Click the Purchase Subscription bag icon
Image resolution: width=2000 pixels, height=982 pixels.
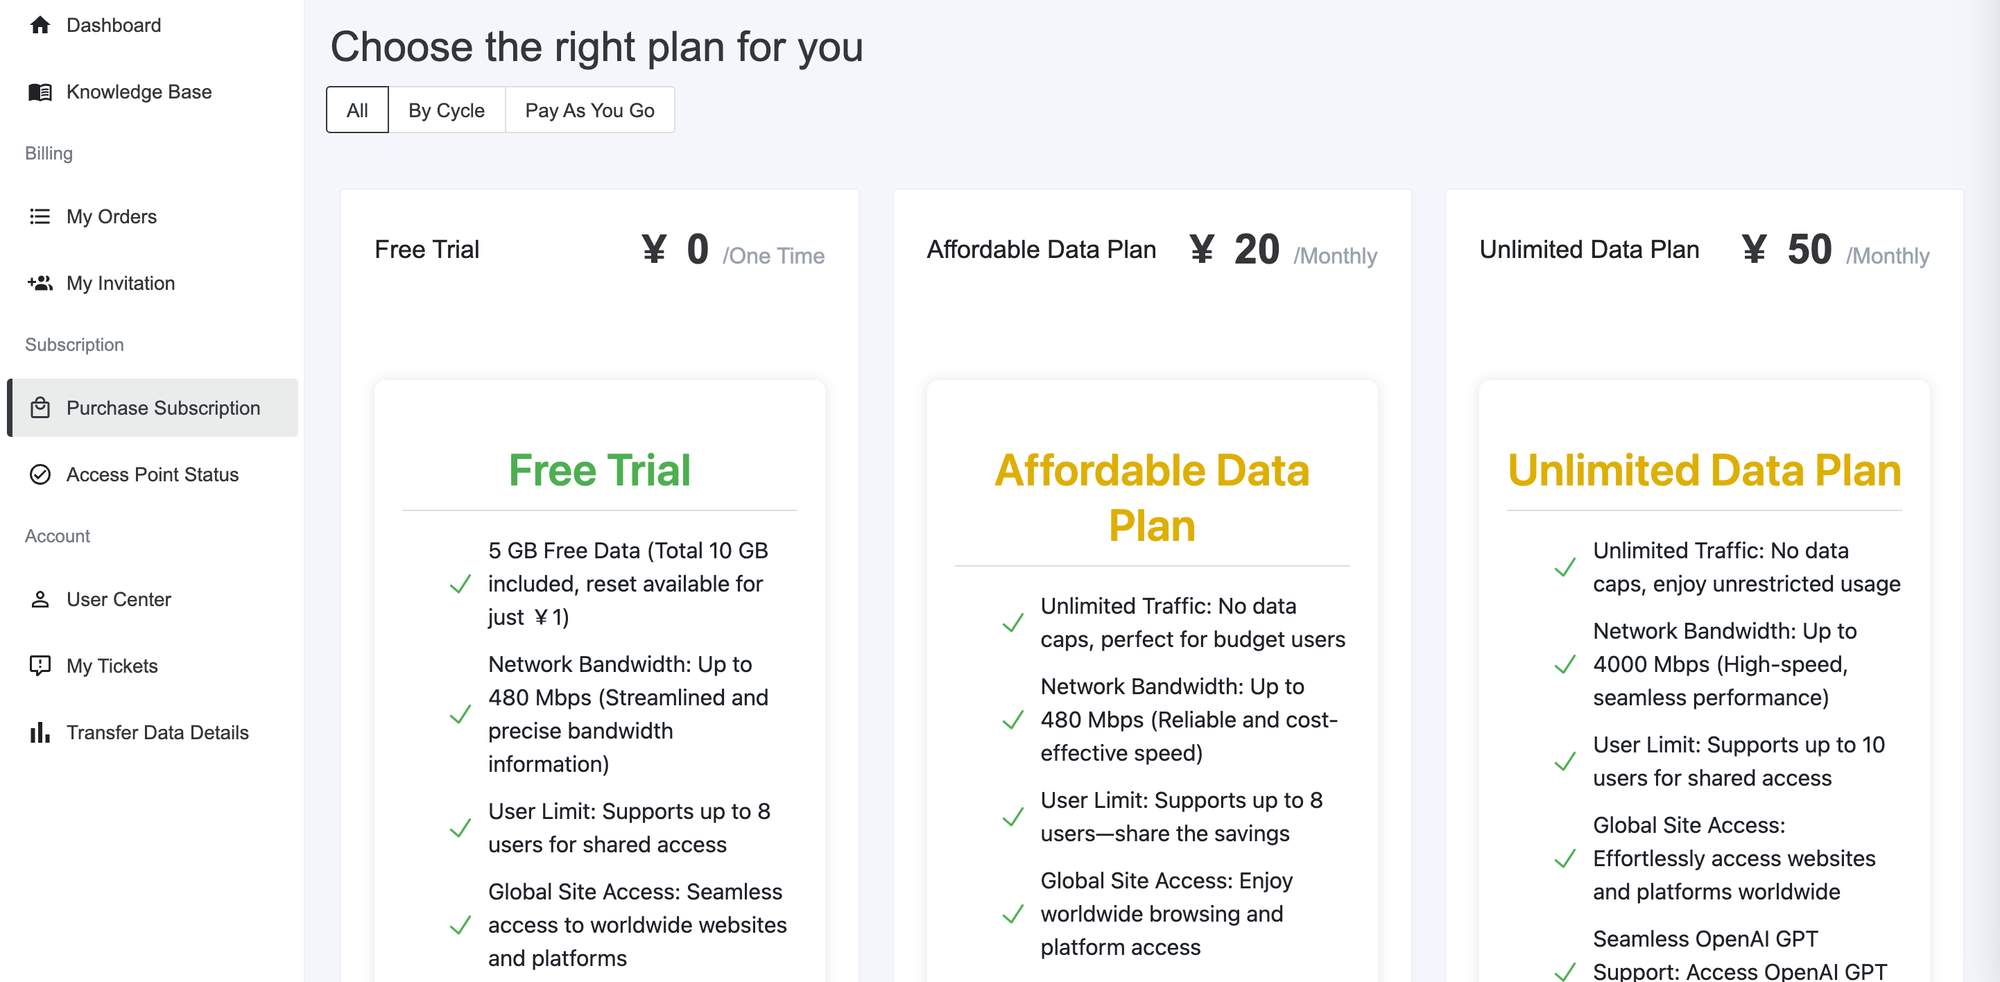40,408
